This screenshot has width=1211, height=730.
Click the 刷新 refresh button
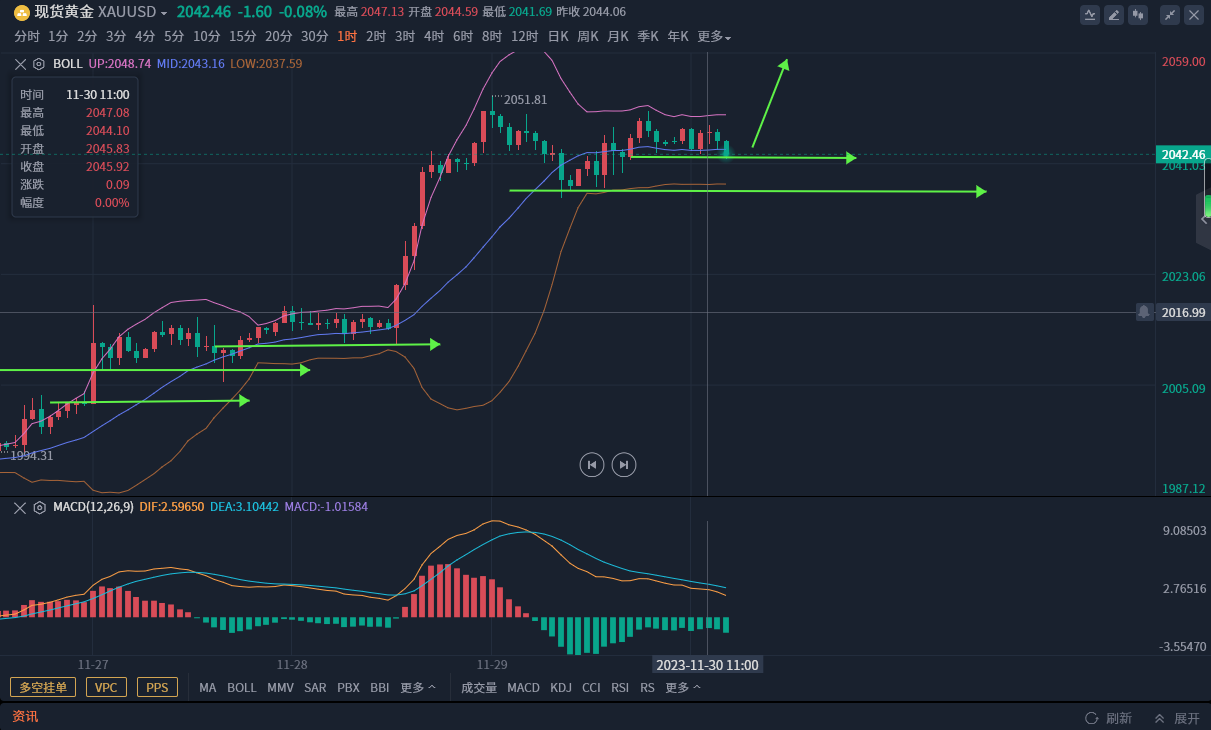pyautogui.click(x=1109, y=718)
